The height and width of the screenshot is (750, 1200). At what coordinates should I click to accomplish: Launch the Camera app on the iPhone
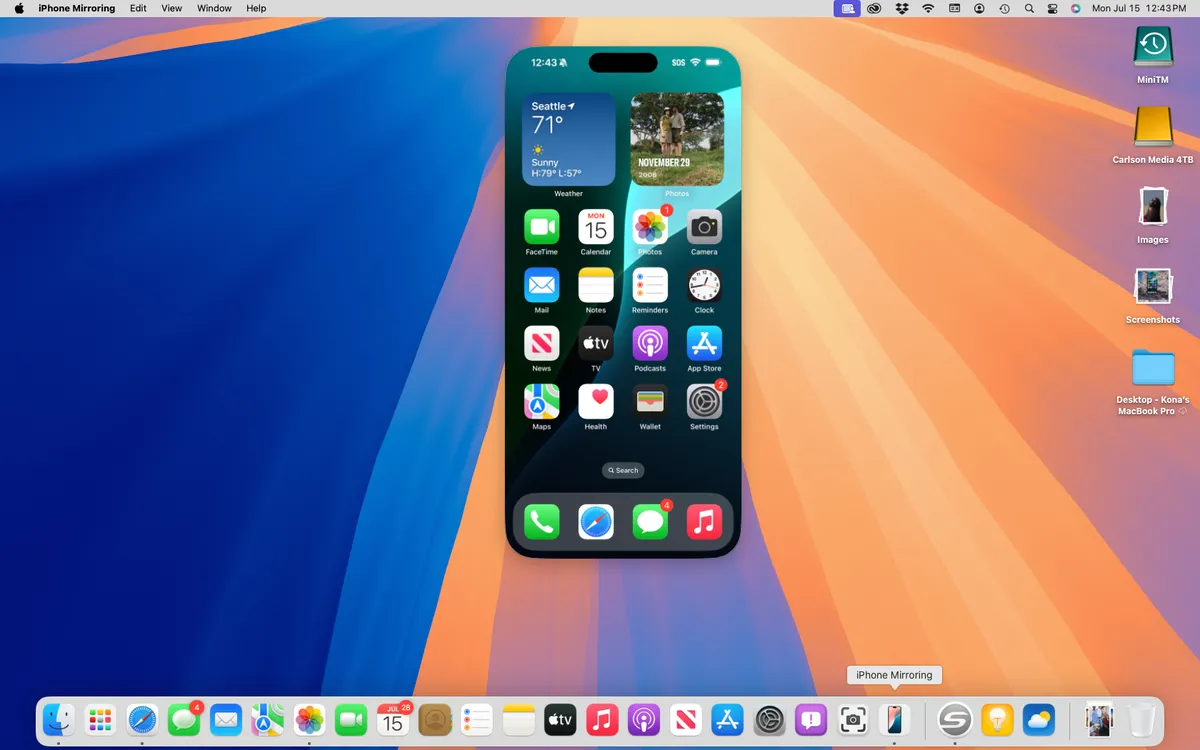704,227
